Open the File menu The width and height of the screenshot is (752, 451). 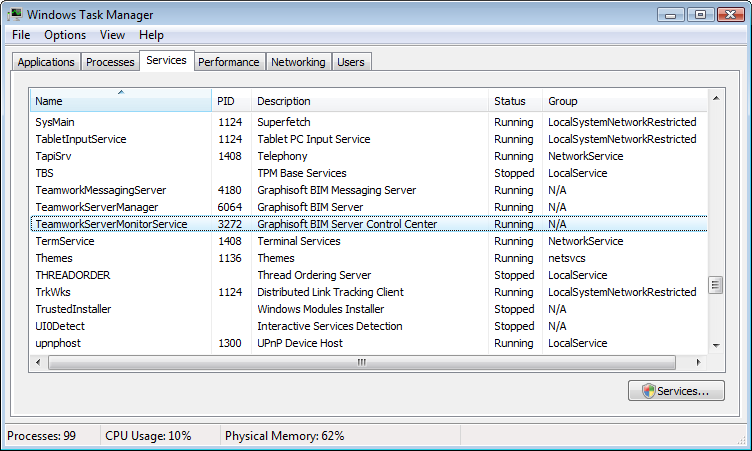tap(21, 35)
